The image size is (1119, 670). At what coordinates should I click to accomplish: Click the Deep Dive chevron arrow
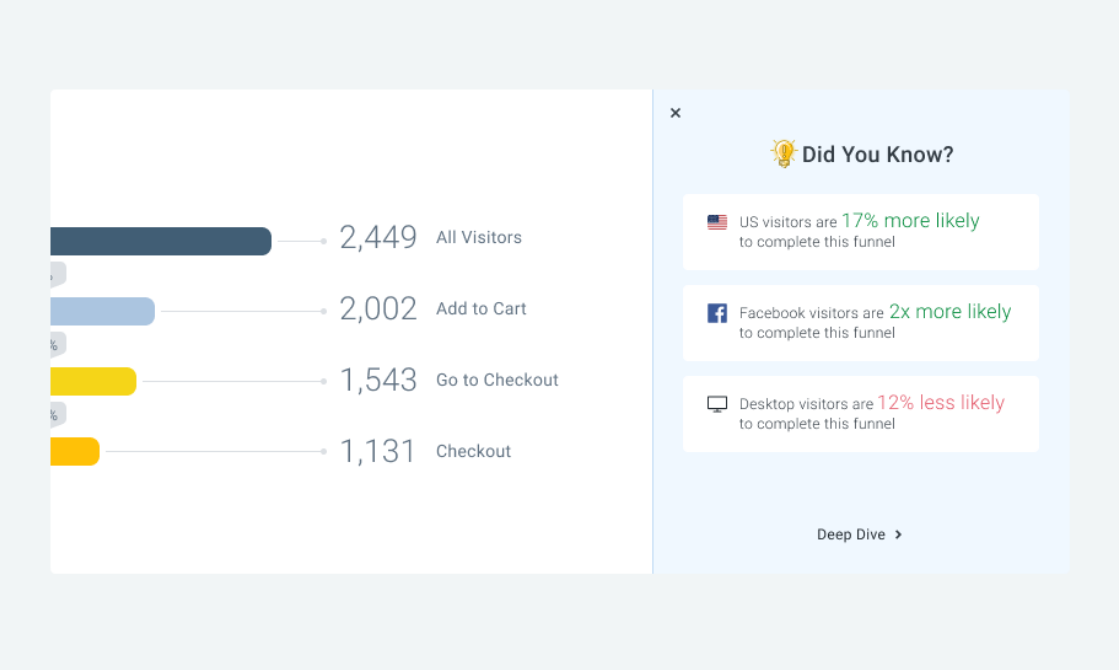[898, 535]
